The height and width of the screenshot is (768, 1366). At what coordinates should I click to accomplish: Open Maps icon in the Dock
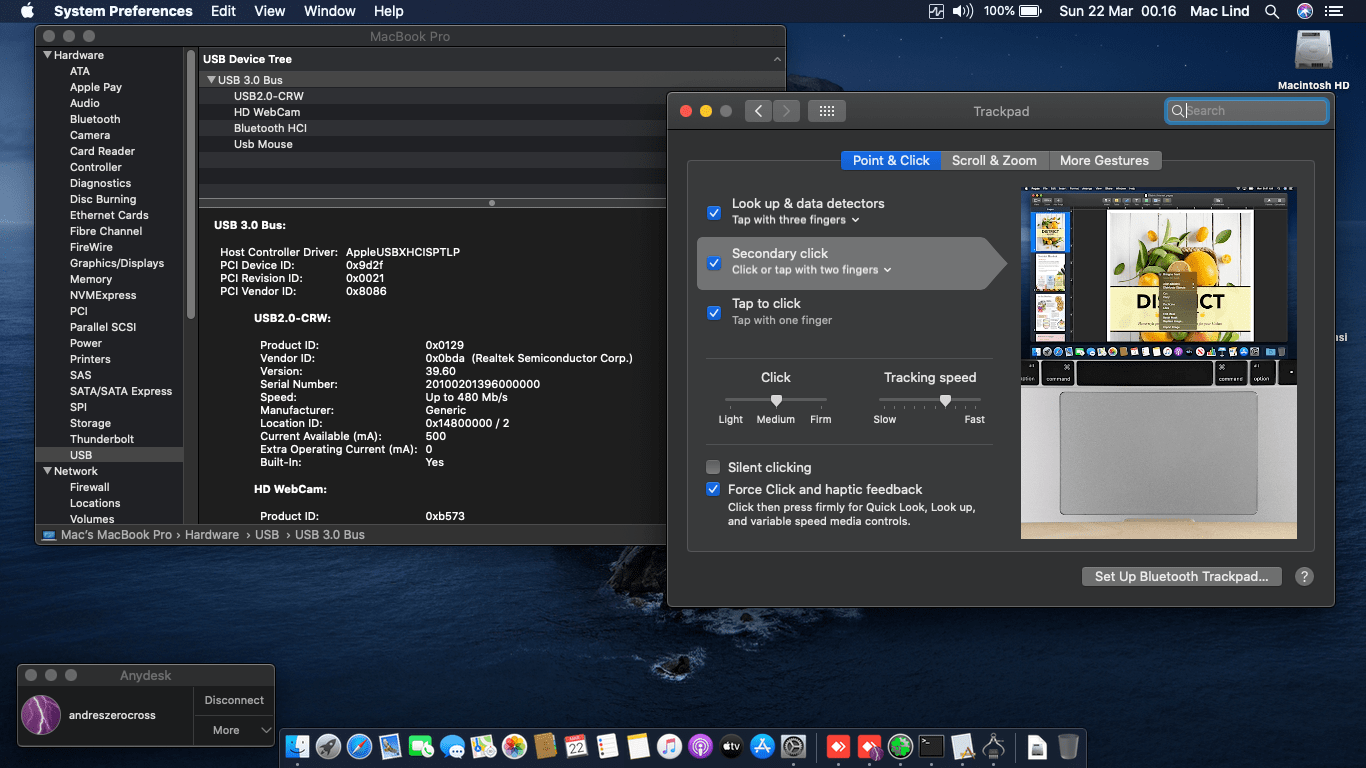(484, 746)
